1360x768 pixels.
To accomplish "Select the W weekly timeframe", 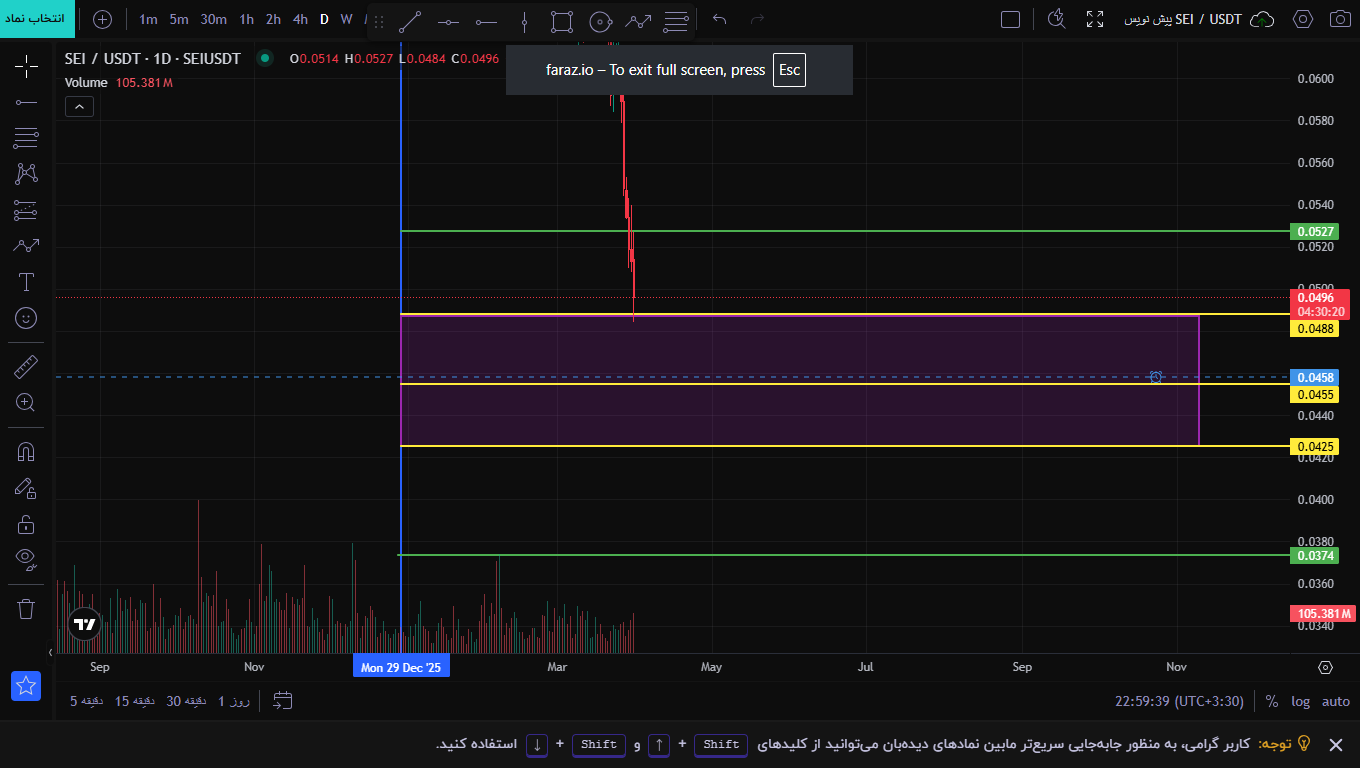I will (x=346, y=19).
